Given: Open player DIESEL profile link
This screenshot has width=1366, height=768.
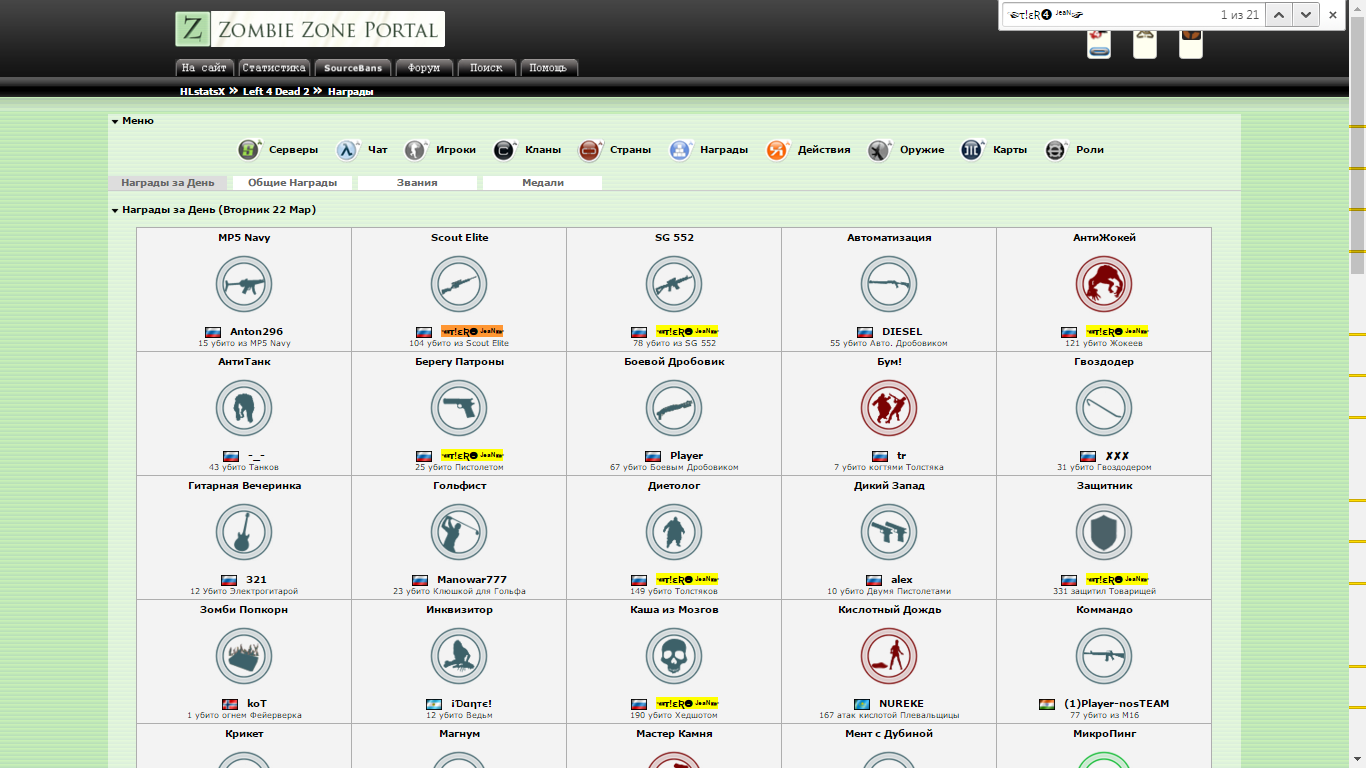Looking at the screenshot, I should (902, 331).
